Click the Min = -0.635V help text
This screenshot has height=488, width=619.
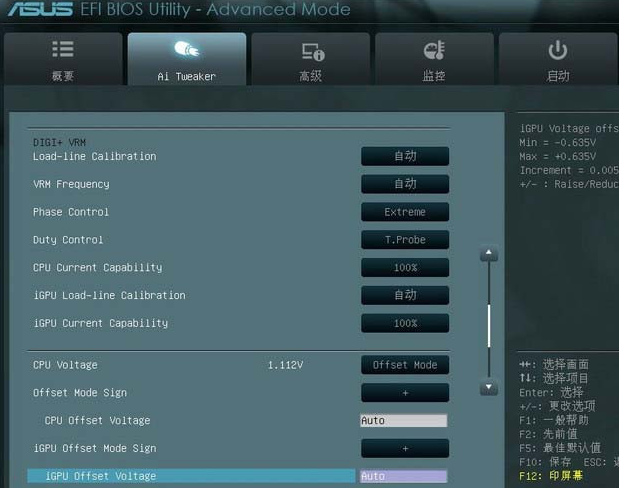(557, 142)
